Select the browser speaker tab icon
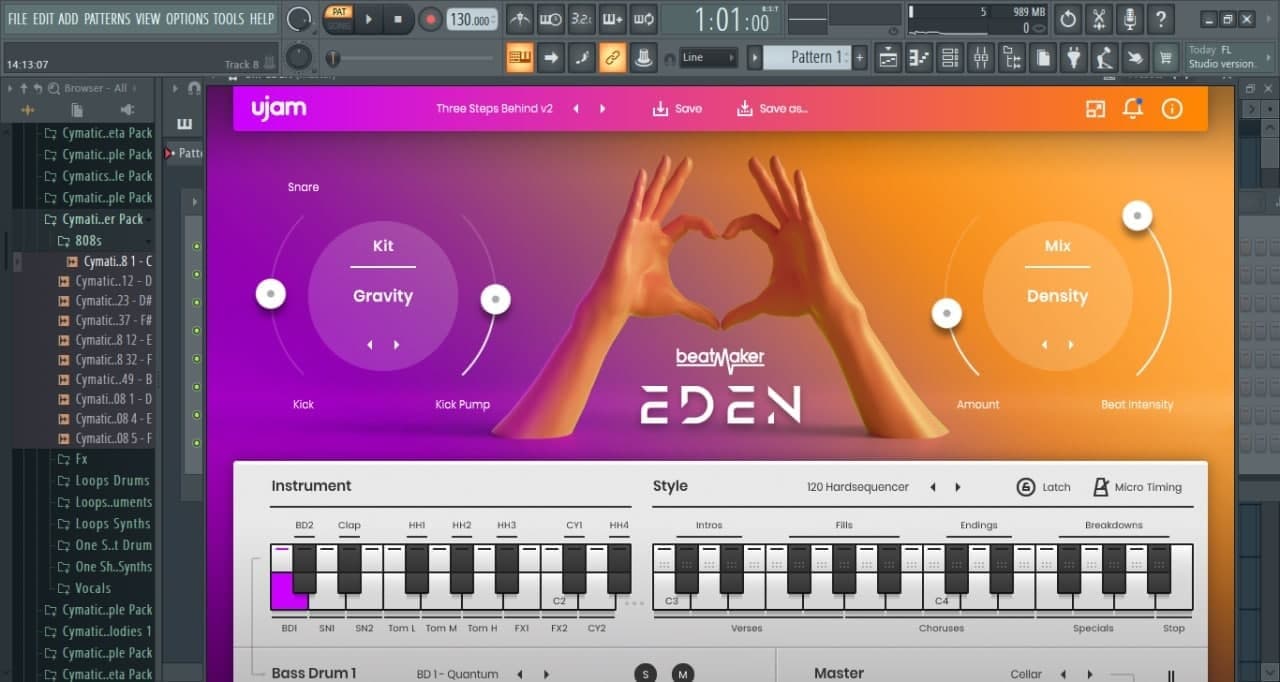This screenshot has width=1280, height=682. 127,109
